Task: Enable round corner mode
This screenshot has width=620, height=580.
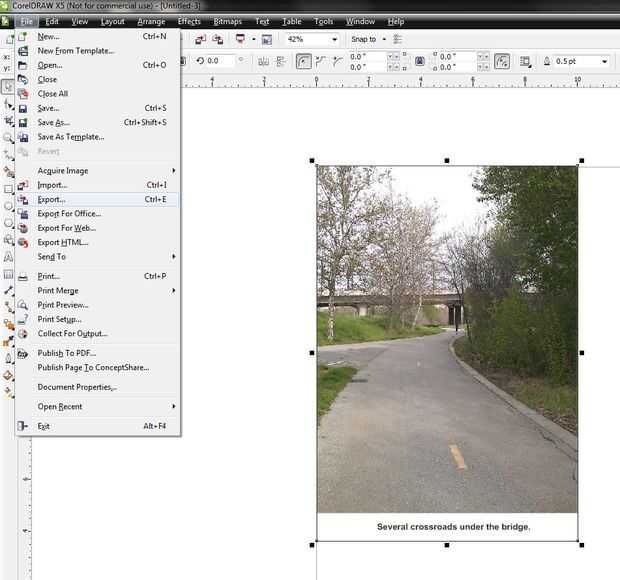Action: click(x=303, y=61)
